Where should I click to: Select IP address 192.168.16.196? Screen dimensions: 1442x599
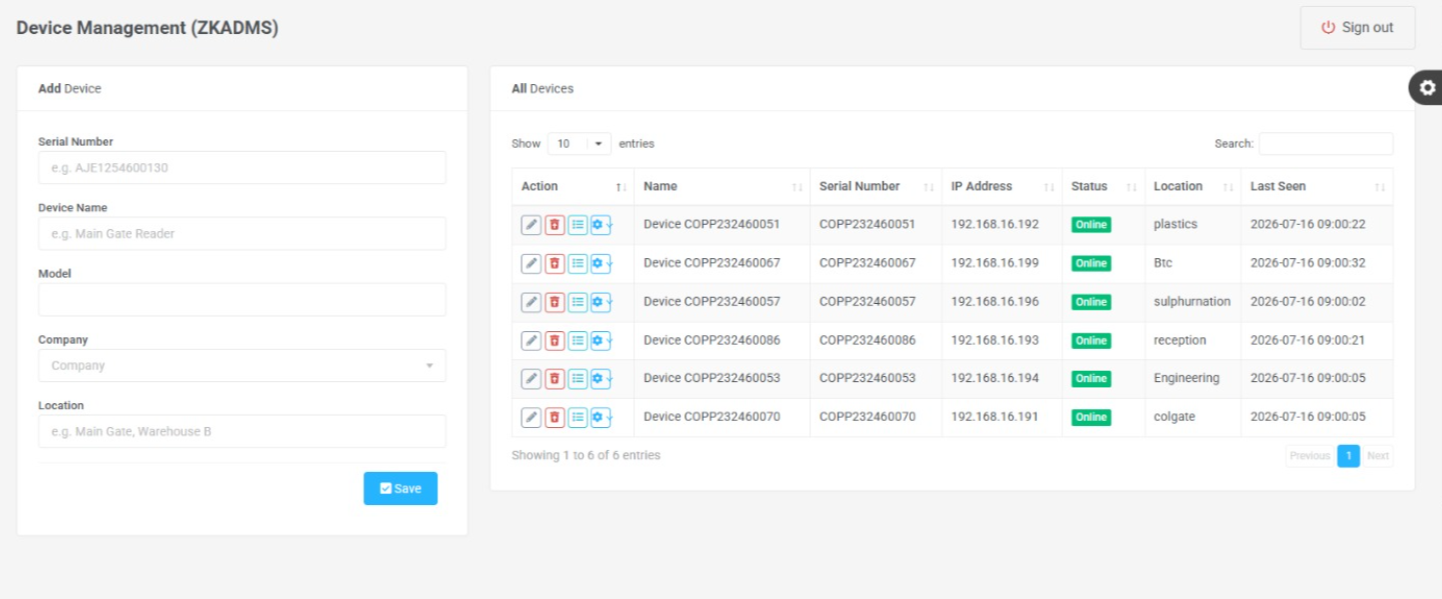click(995, 301)
